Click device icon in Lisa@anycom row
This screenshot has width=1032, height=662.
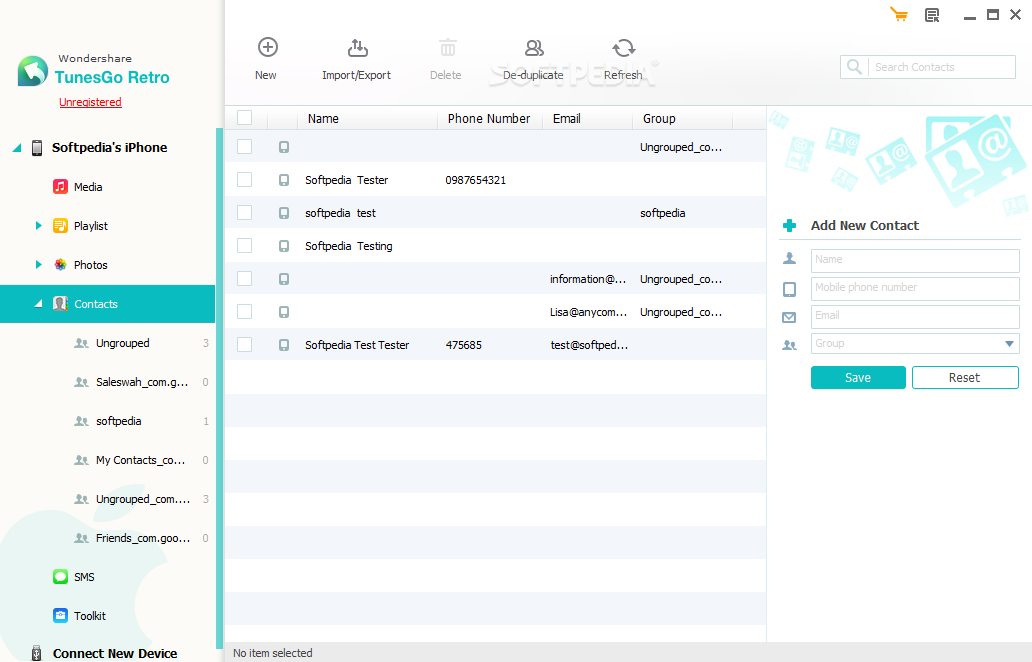(x=284, y=312)
